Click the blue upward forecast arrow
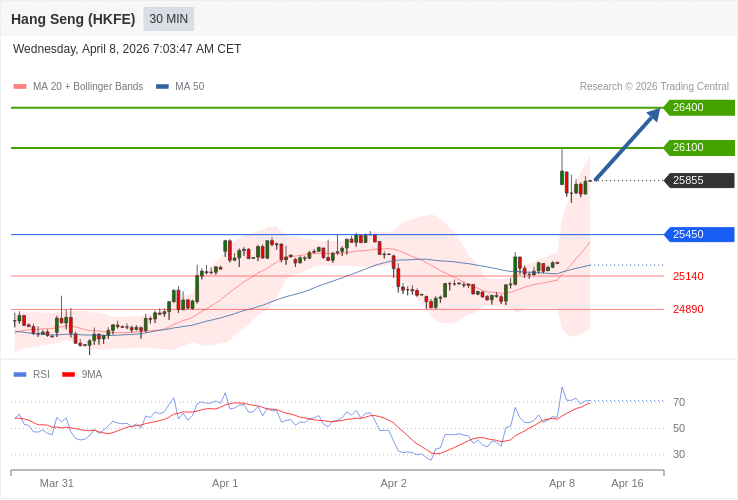Image resolution: width=738 pixels, height=500 pixels. pos(627,145)
